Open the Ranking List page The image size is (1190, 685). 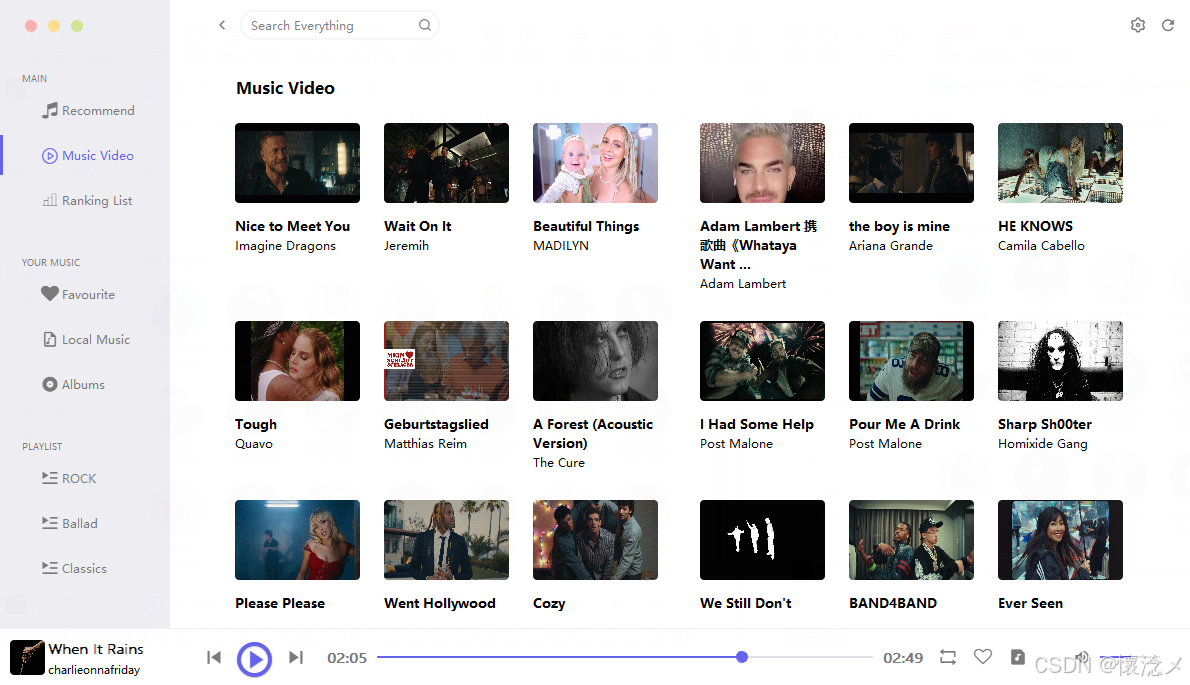click(87, 200)
